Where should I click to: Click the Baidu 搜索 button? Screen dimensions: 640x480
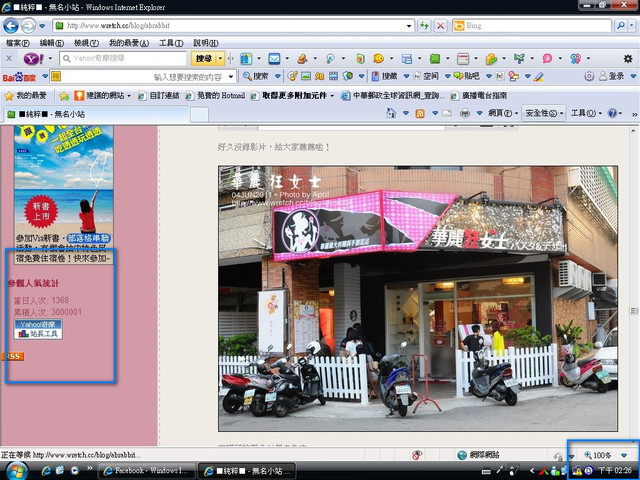[x=256, y=76]
